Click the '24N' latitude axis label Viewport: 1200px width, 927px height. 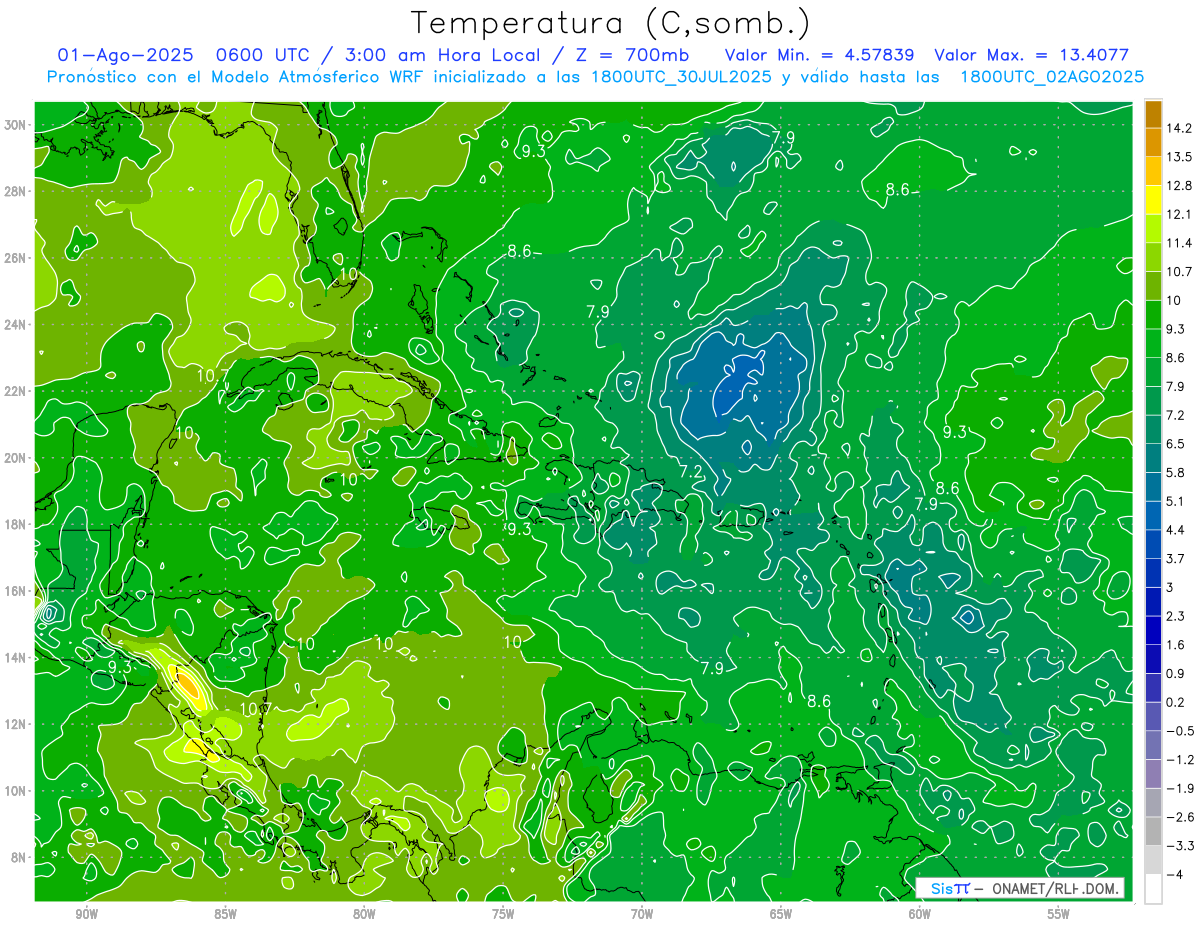(x=16, y=324)
